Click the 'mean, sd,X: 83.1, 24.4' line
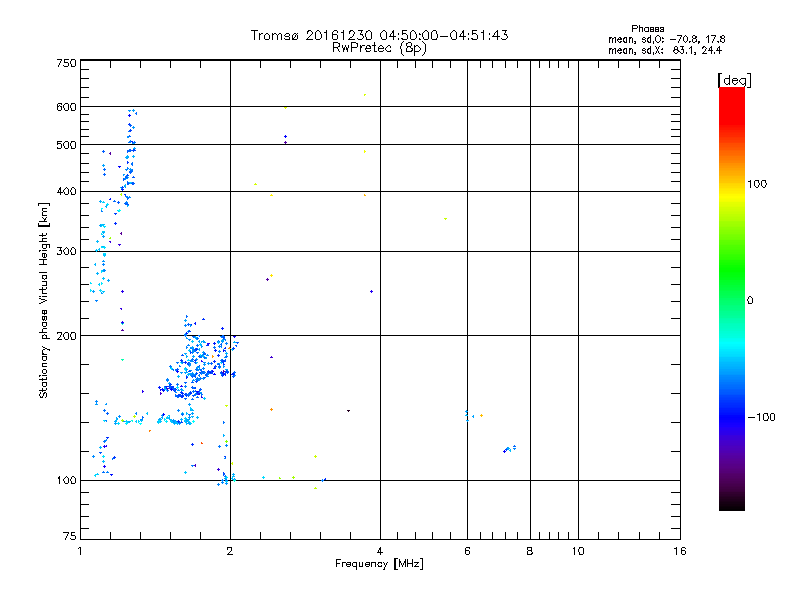The width and height of the screenshot is (800, 600). click(665, 50)
